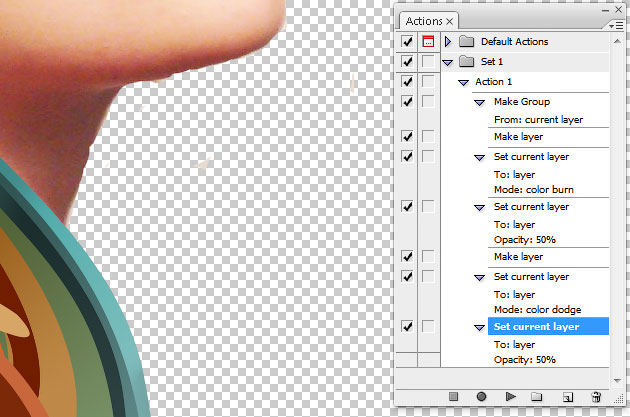Screen dimensions: 630x417
Task: Close the Actions panel window
Action: pyautogui.click(x=619, y=10)
